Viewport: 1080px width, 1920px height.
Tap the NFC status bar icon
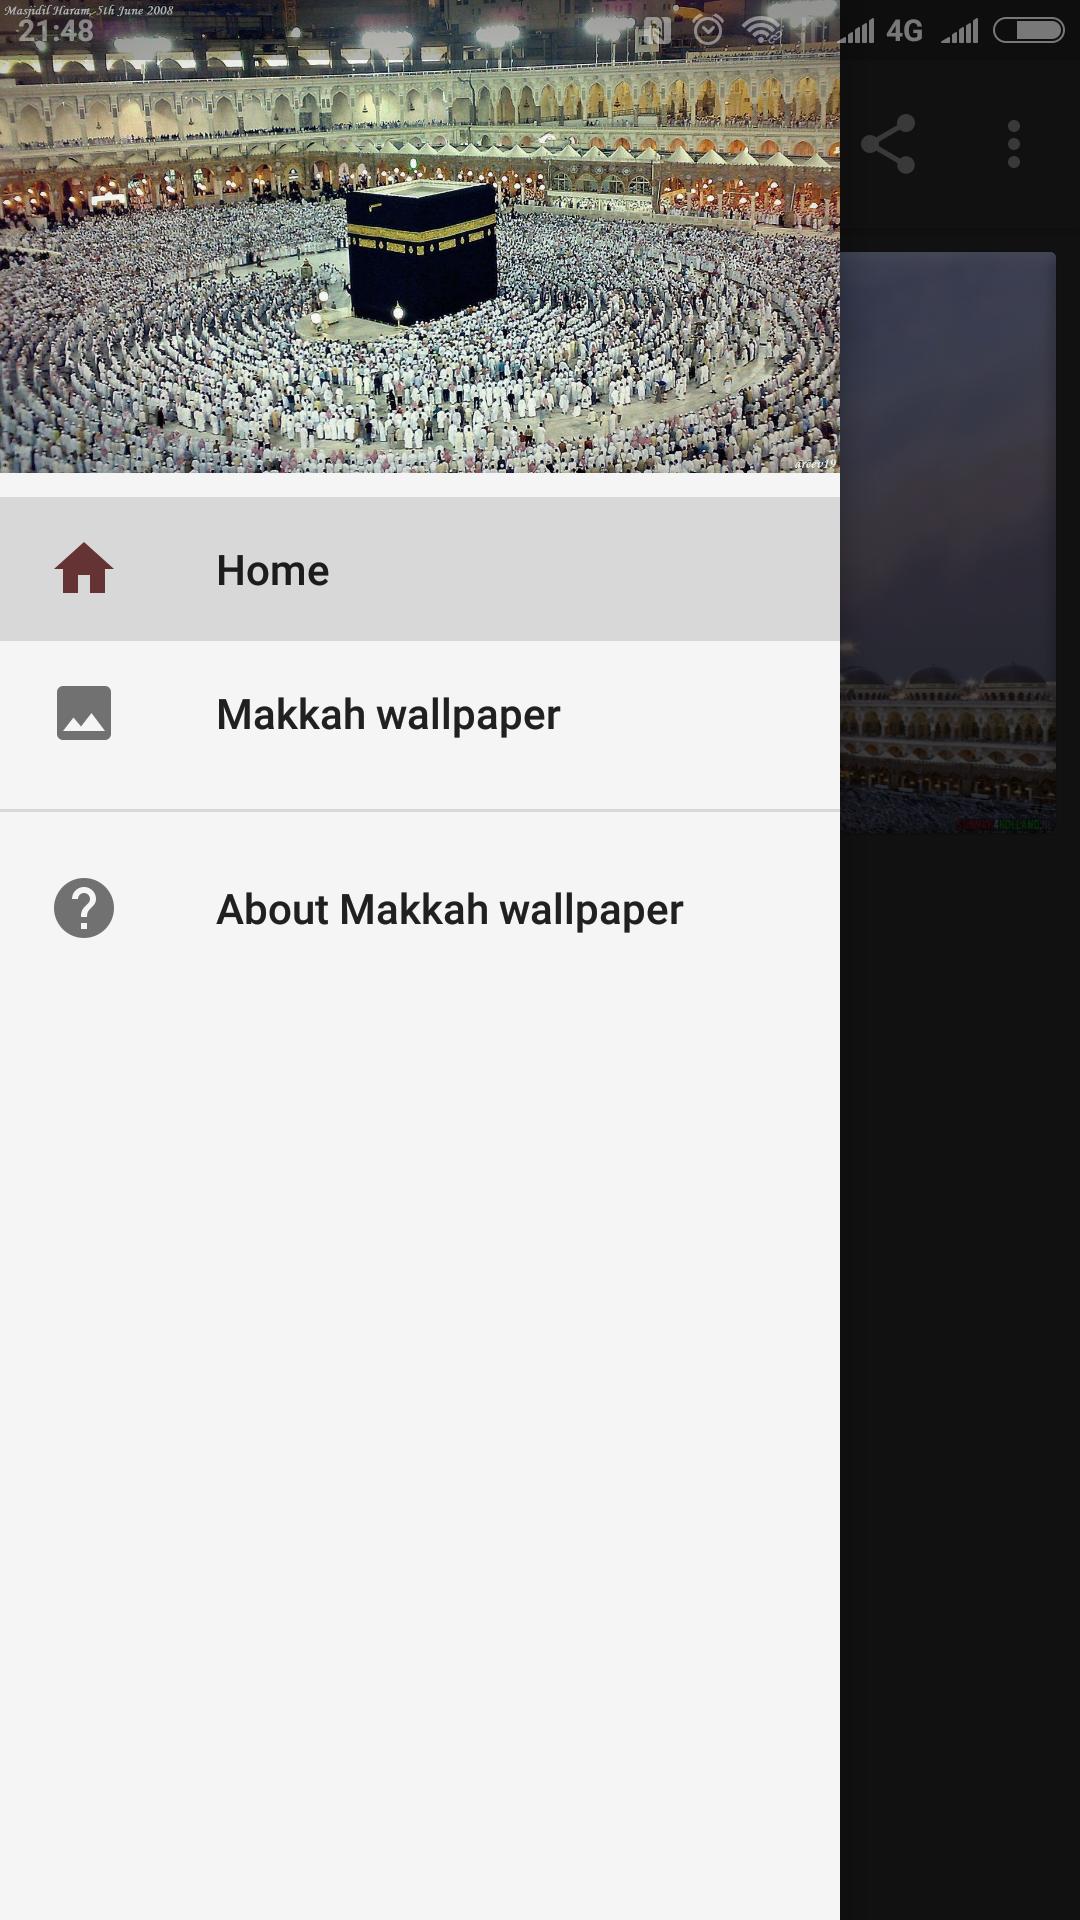click(x=654, y=31)
